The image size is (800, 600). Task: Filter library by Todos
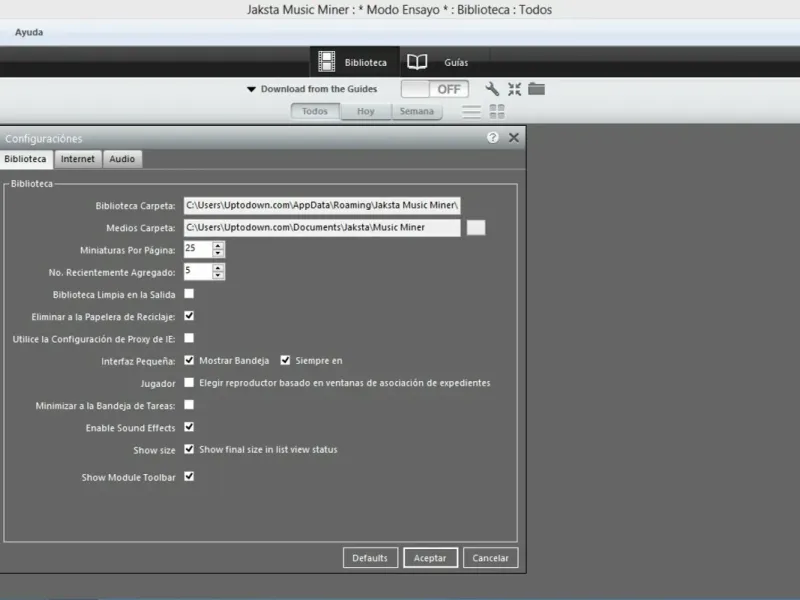tap(315, 111)
